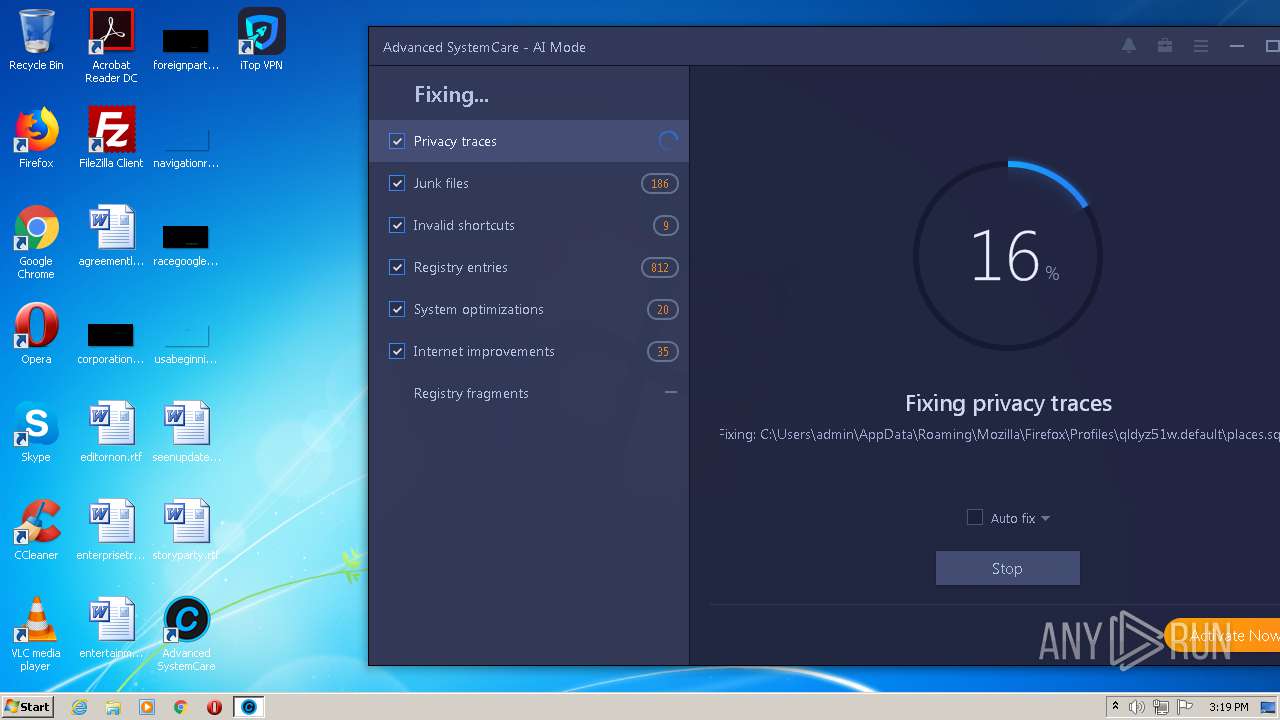This screenshot has height=720, width=1280.
Task: Stop the fixing process
Action: (1007, 568)
